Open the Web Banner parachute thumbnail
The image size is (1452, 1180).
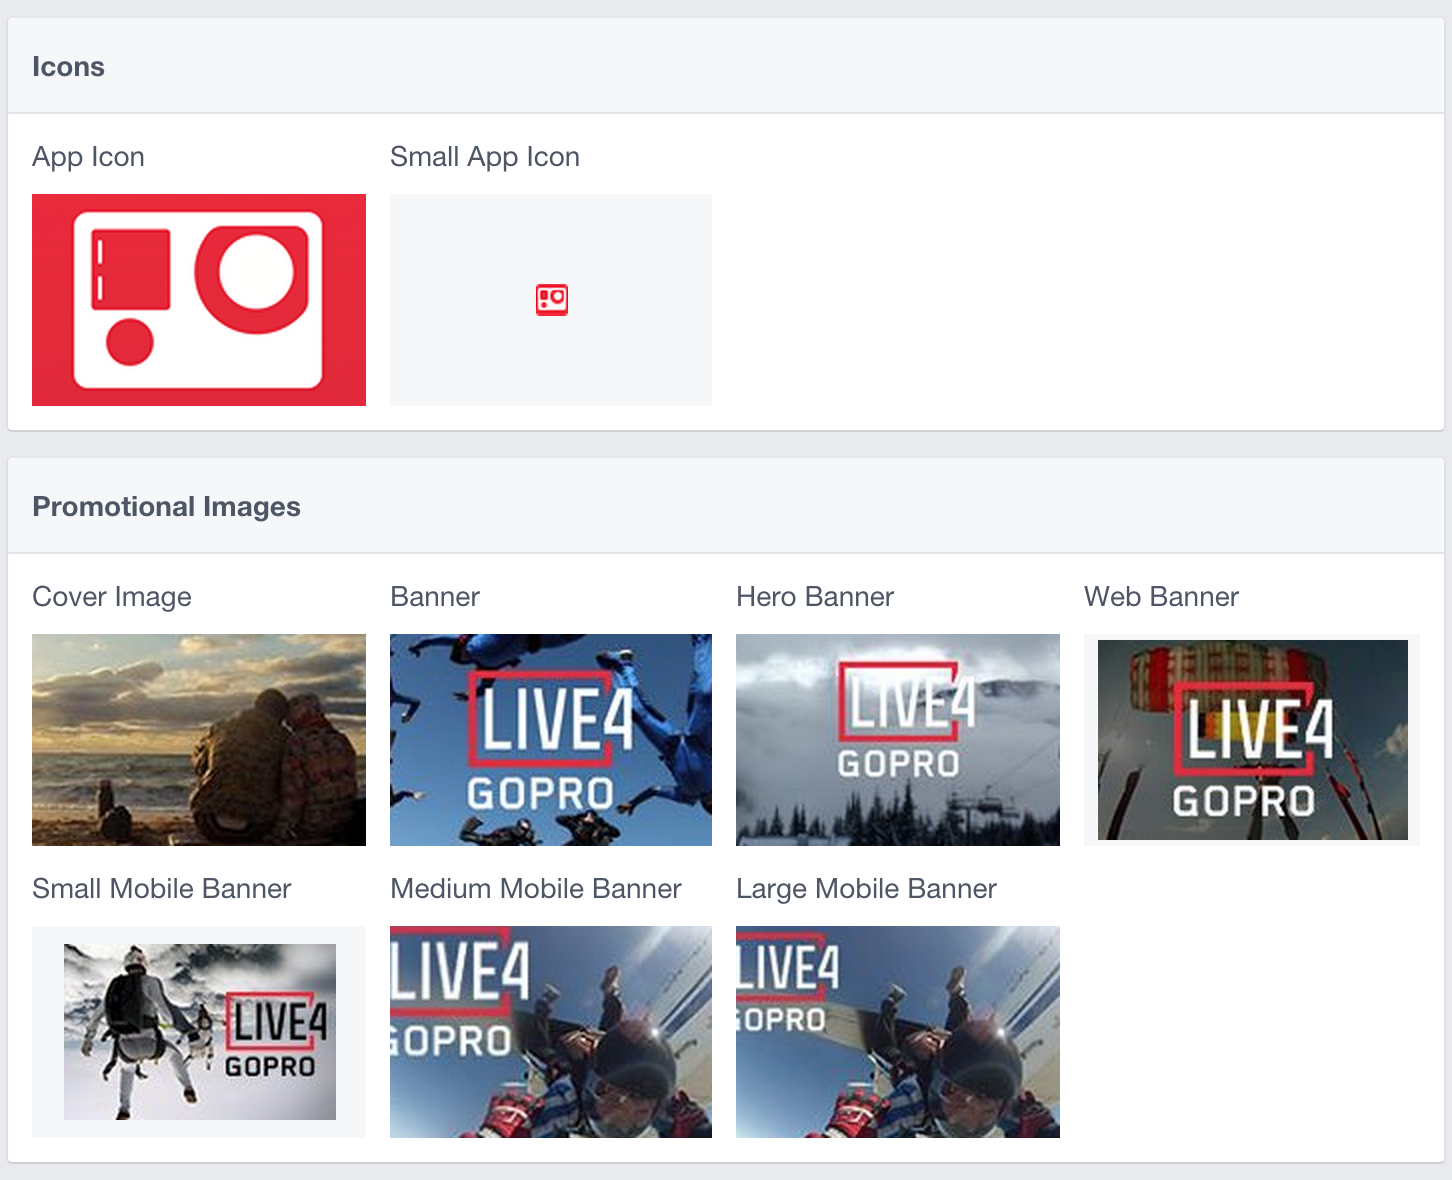tap(1252, 740)
